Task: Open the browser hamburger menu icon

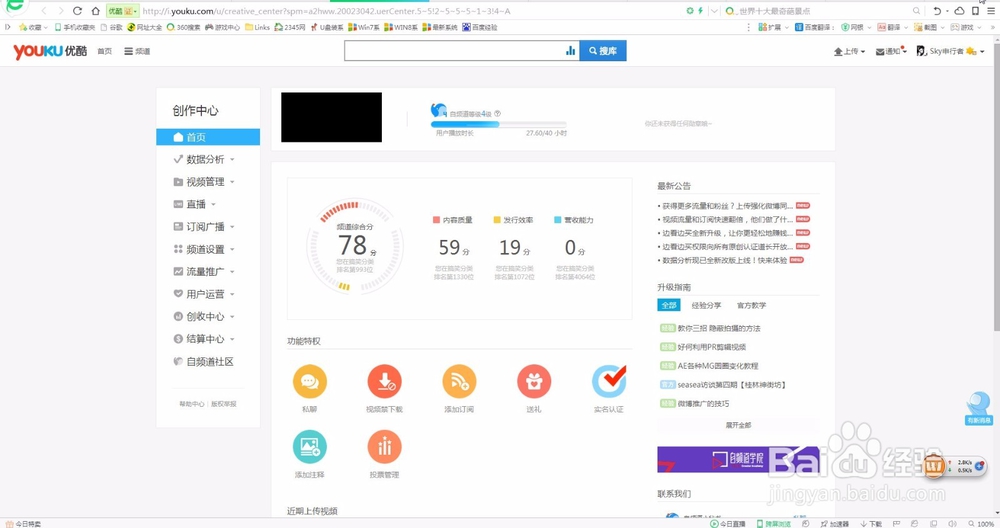Action: click(x=990, y=11)
